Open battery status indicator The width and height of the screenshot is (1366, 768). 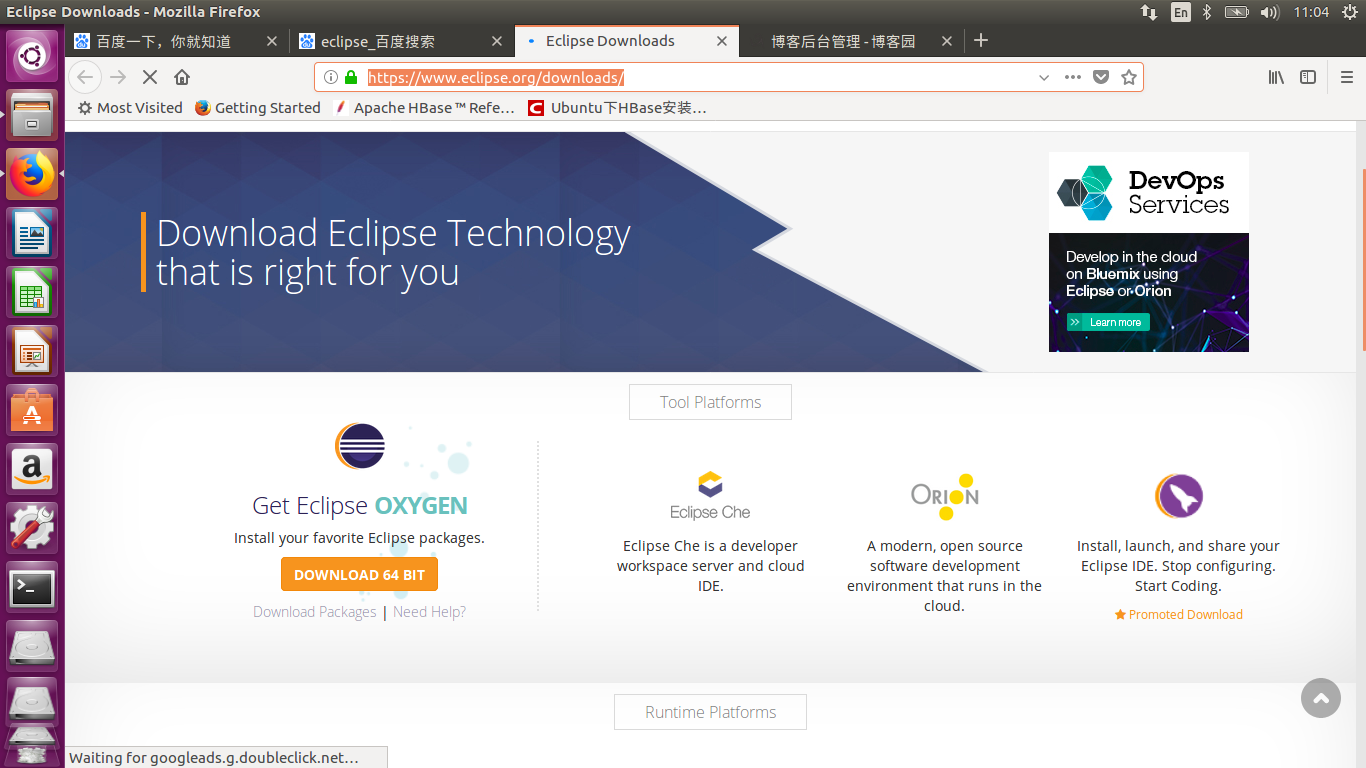[1237, 12]
